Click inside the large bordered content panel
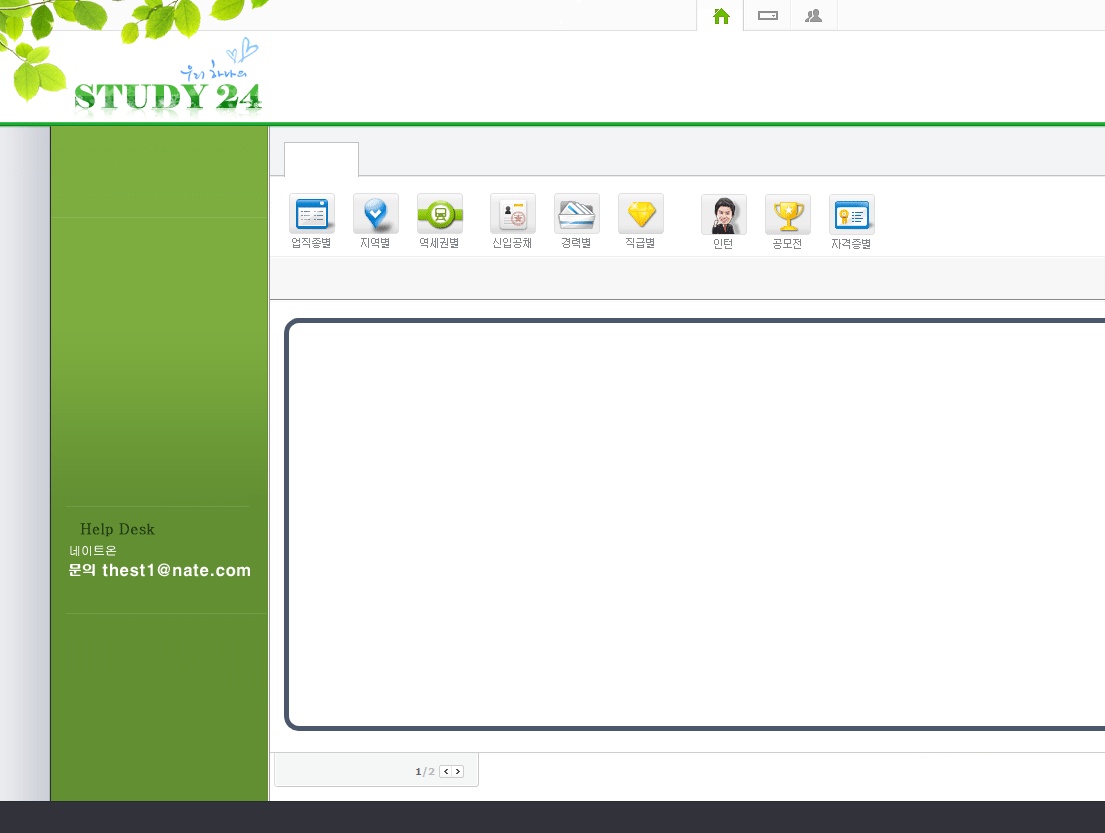This screenshot has height=833, width=1105. [x=695, y=525]
